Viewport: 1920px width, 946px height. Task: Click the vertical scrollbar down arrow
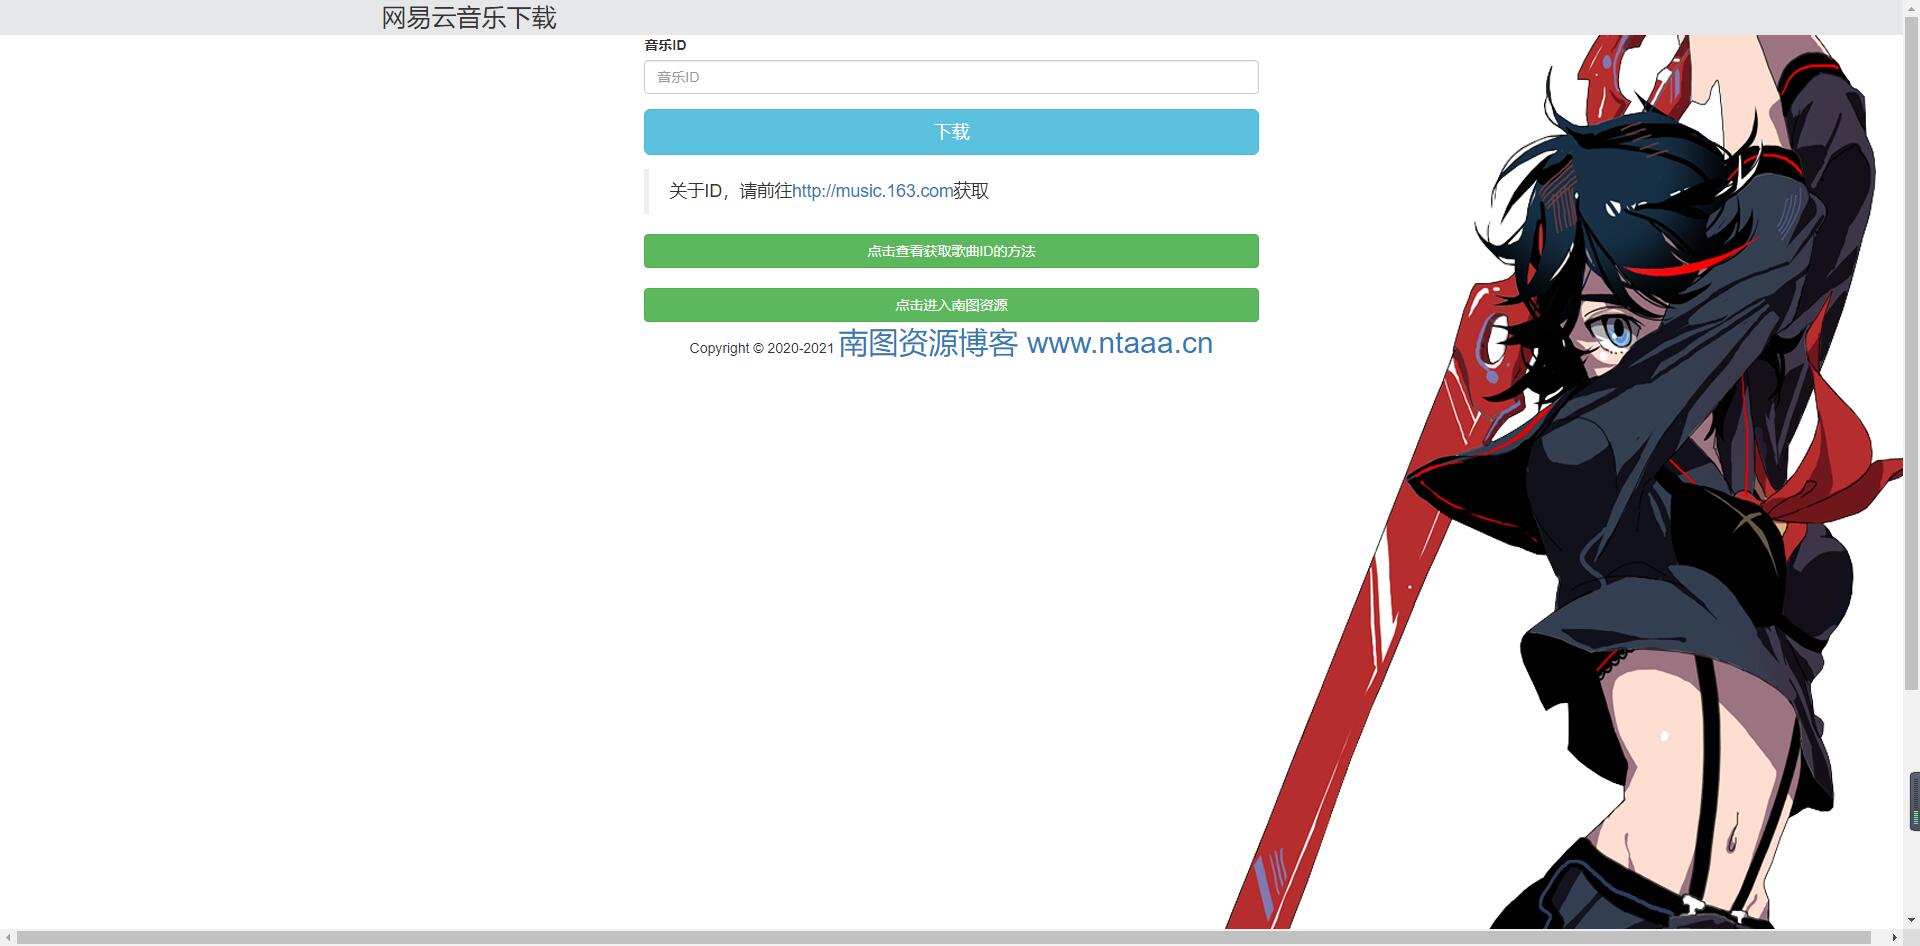(1911, 921)
